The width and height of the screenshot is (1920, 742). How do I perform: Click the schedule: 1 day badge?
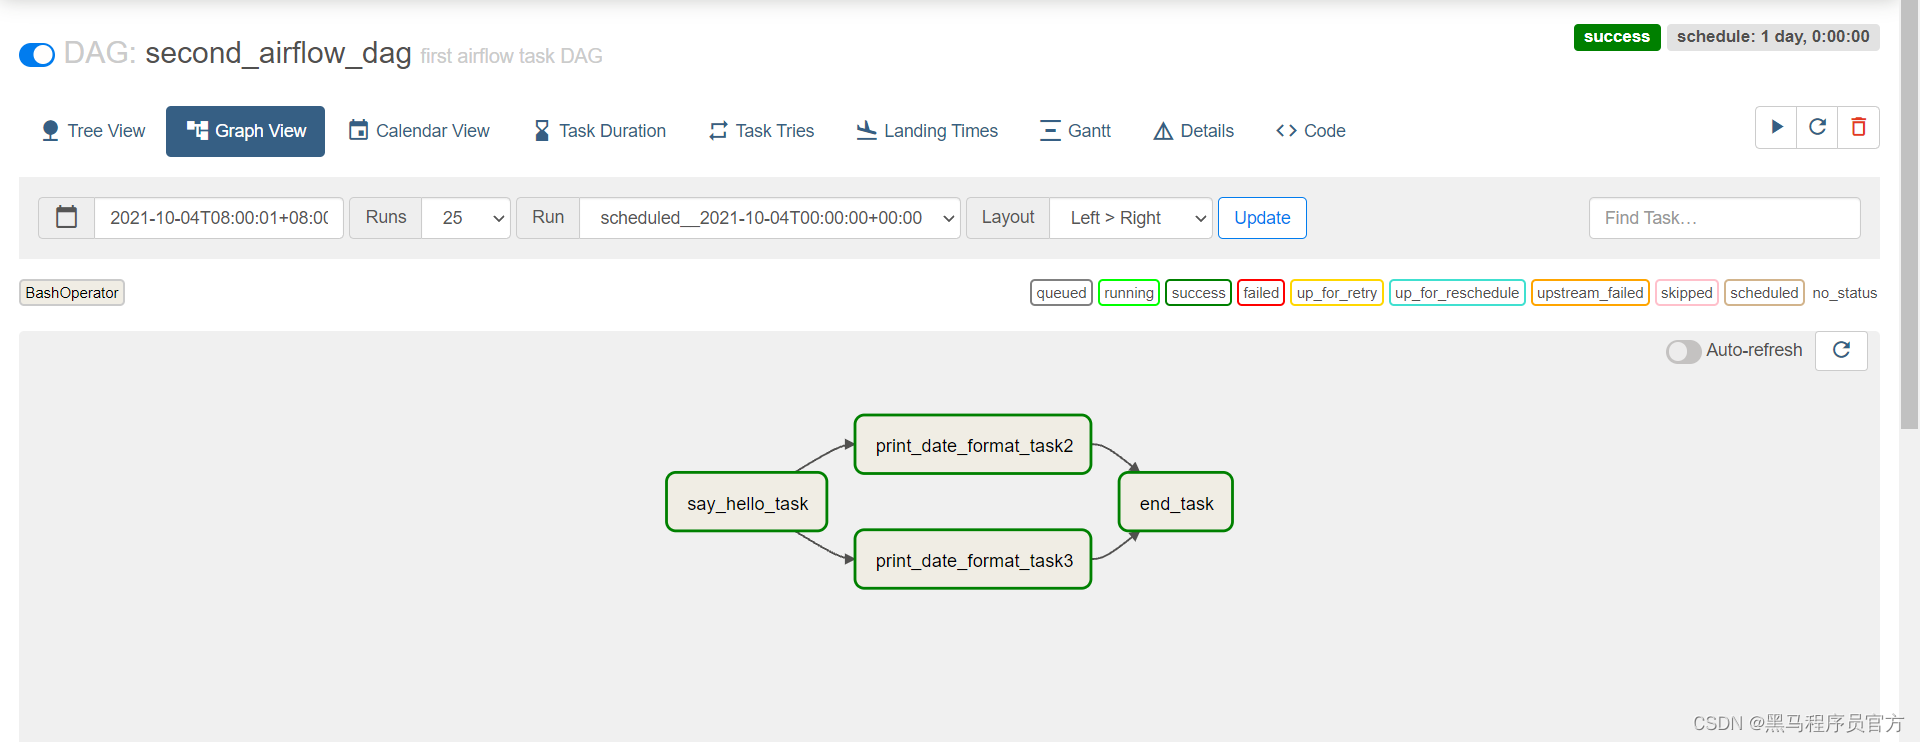click(1773, 37)
